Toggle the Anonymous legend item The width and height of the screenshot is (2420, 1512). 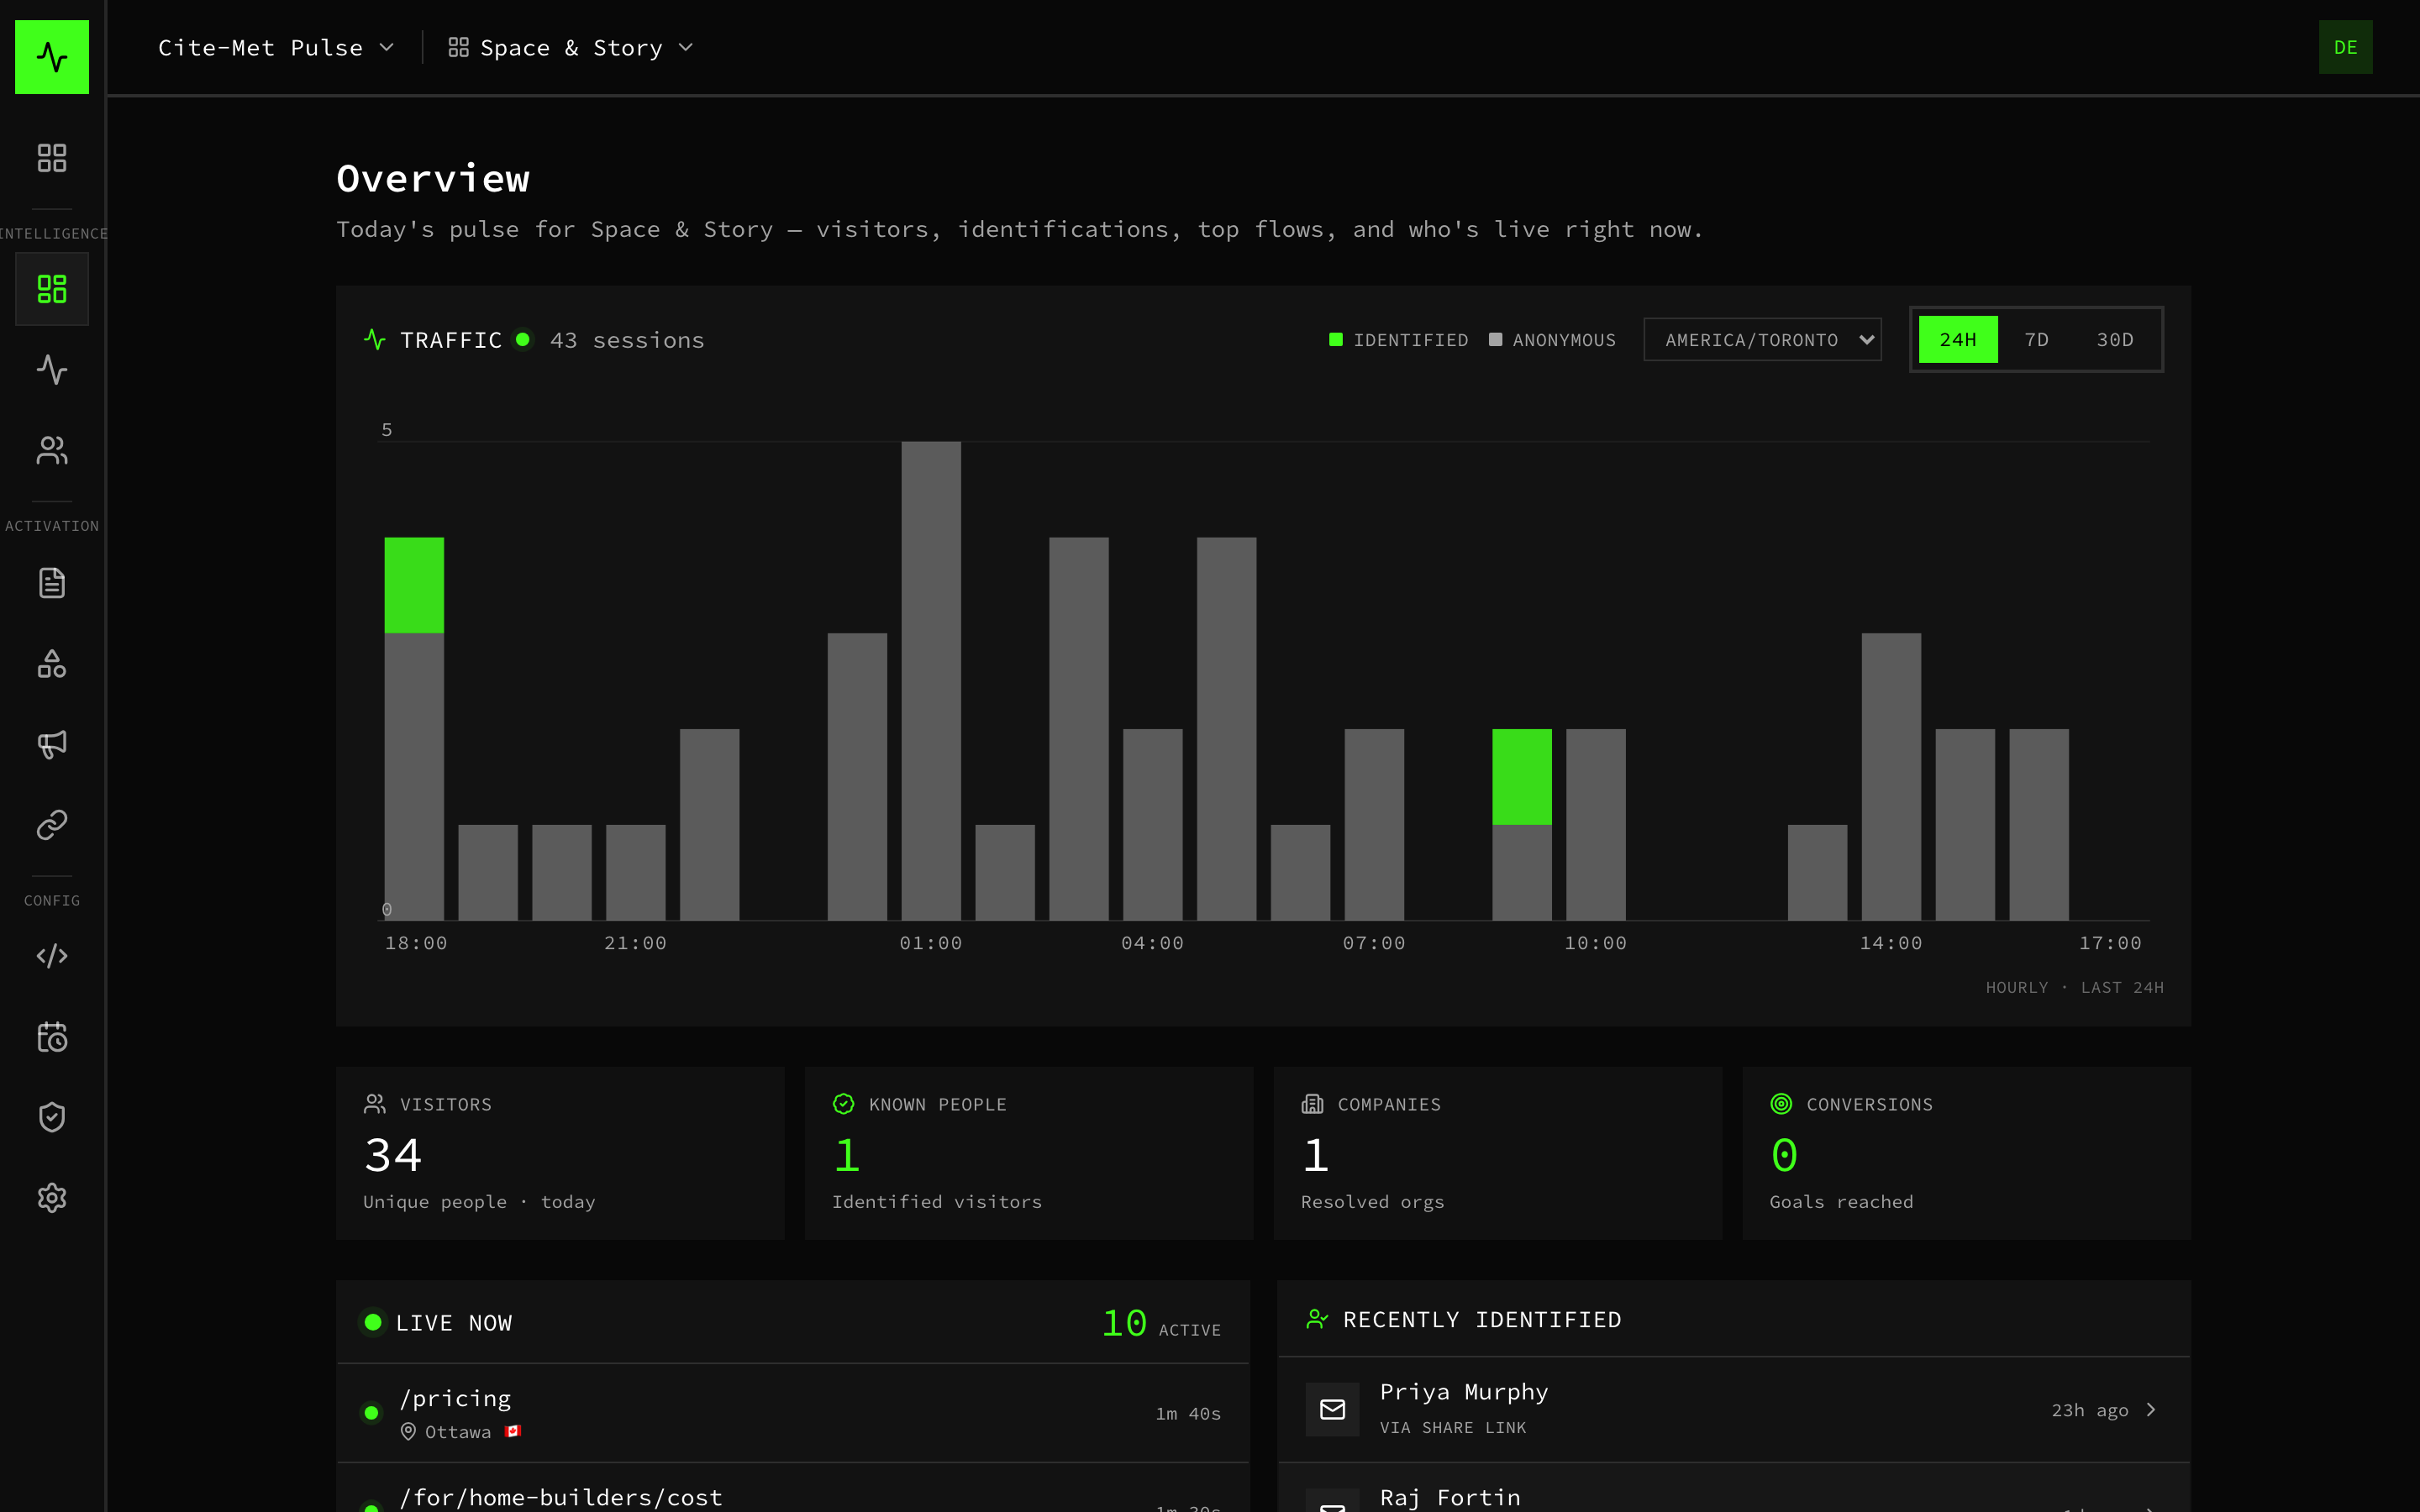pyautogui.click(x=1552, y=340)
